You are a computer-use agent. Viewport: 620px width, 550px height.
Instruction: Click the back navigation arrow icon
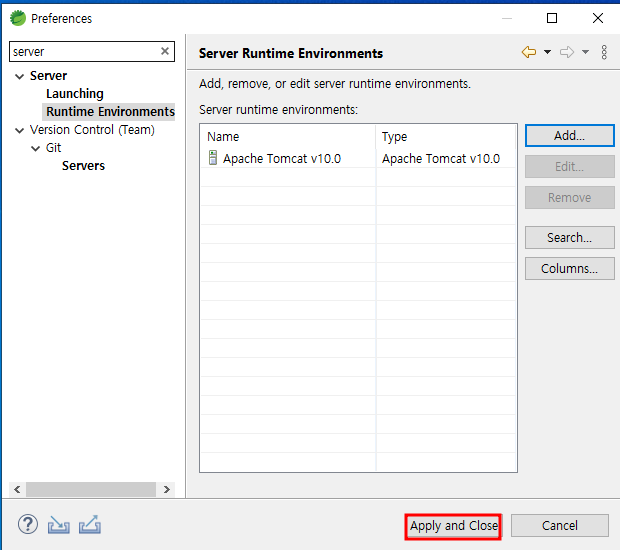click(529, 52)
